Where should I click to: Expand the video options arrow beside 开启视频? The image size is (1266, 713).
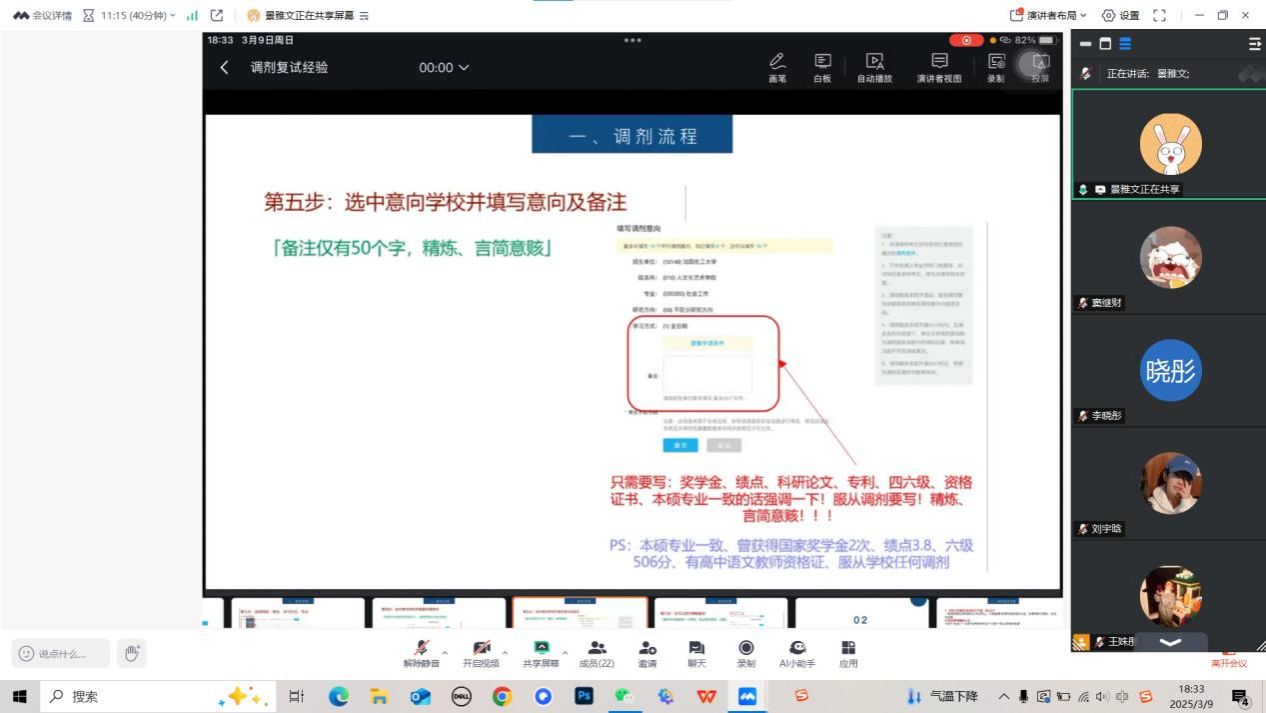coord(505,652)
